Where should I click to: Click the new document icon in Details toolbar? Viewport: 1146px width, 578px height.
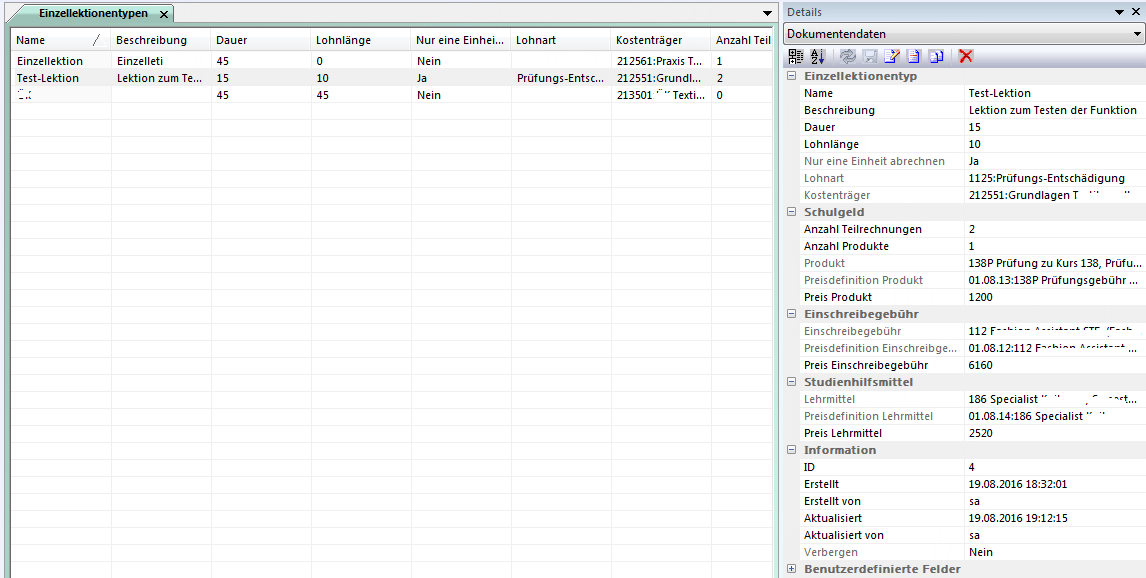point(913,56)
